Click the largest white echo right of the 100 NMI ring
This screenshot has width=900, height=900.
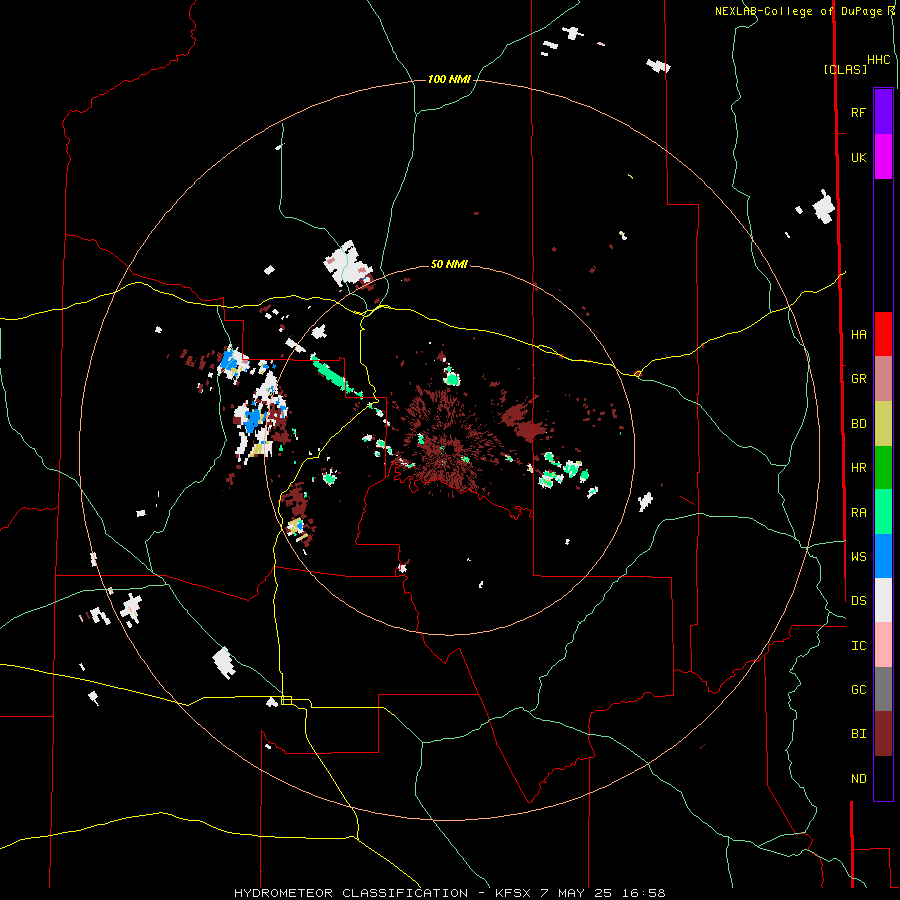coord(824,207)
